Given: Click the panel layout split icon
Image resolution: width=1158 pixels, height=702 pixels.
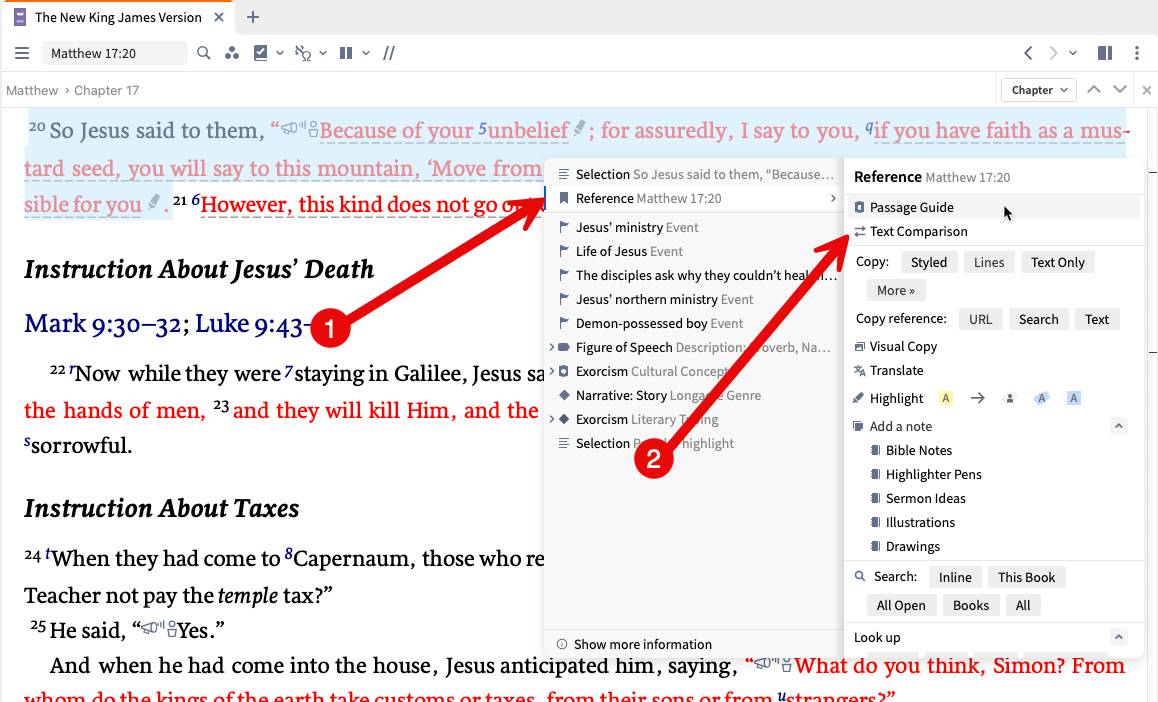Looking at the screenshot, I should [1105, 53].
